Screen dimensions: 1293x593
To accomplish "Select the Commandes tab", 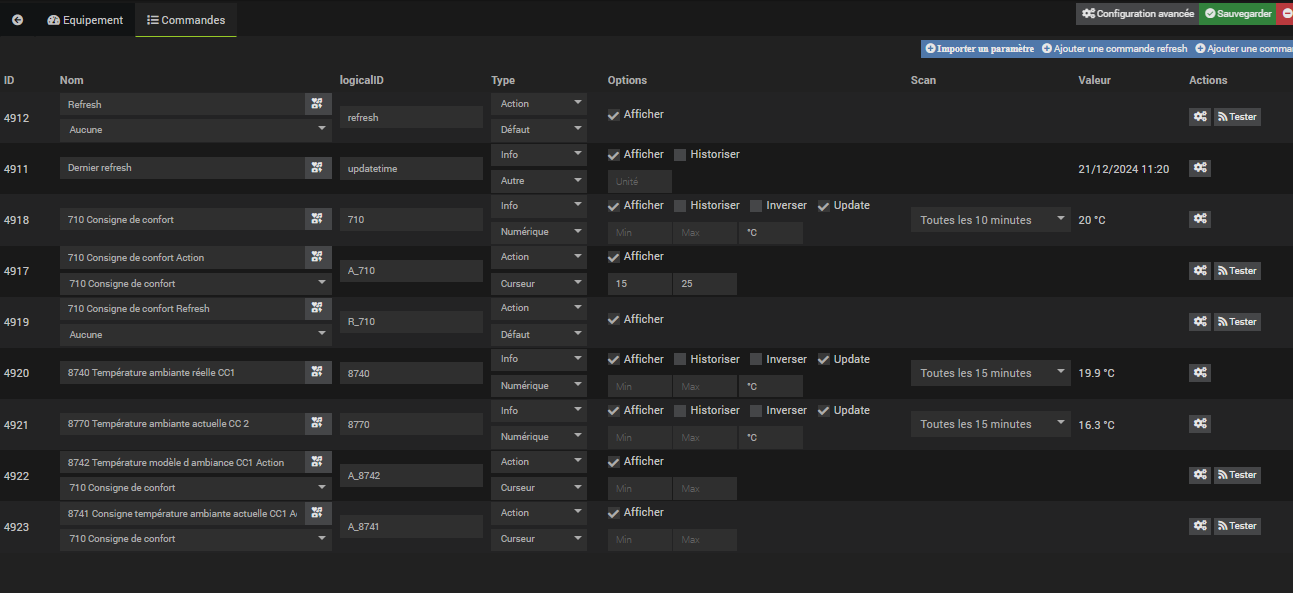I will coord(186,20).
